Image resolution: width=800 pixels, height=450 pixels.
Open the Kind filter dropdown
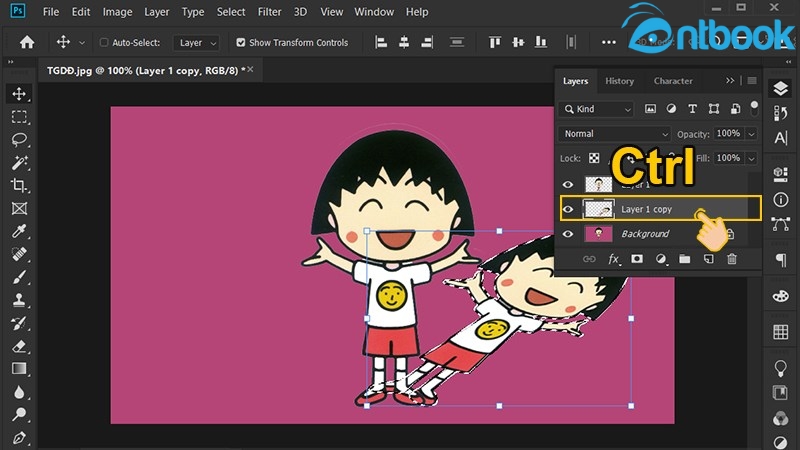[596, 109]
